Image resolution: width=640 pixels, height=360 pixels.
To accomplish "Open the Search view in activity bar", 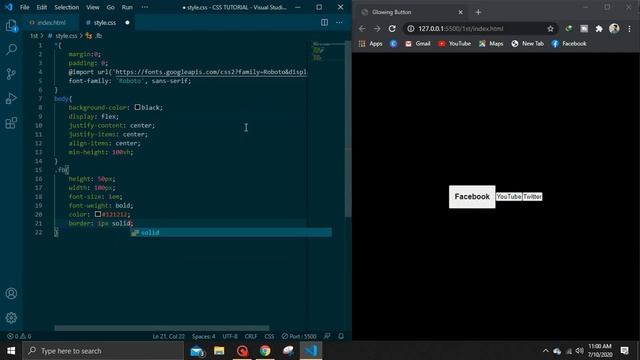I will [x=11, y=50].
